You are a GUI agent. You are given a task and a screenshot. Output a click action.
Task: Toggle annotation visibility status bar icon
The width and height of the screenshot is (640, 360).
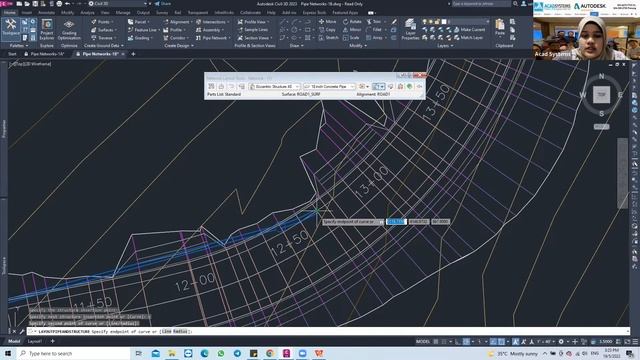click(516, 342)
